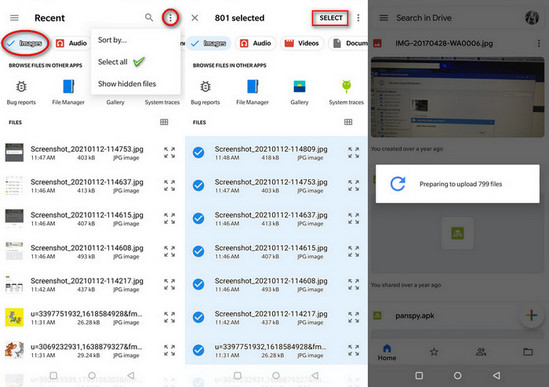Go to Drive Home tab
The image size is (549, 387).
[387, 352]
